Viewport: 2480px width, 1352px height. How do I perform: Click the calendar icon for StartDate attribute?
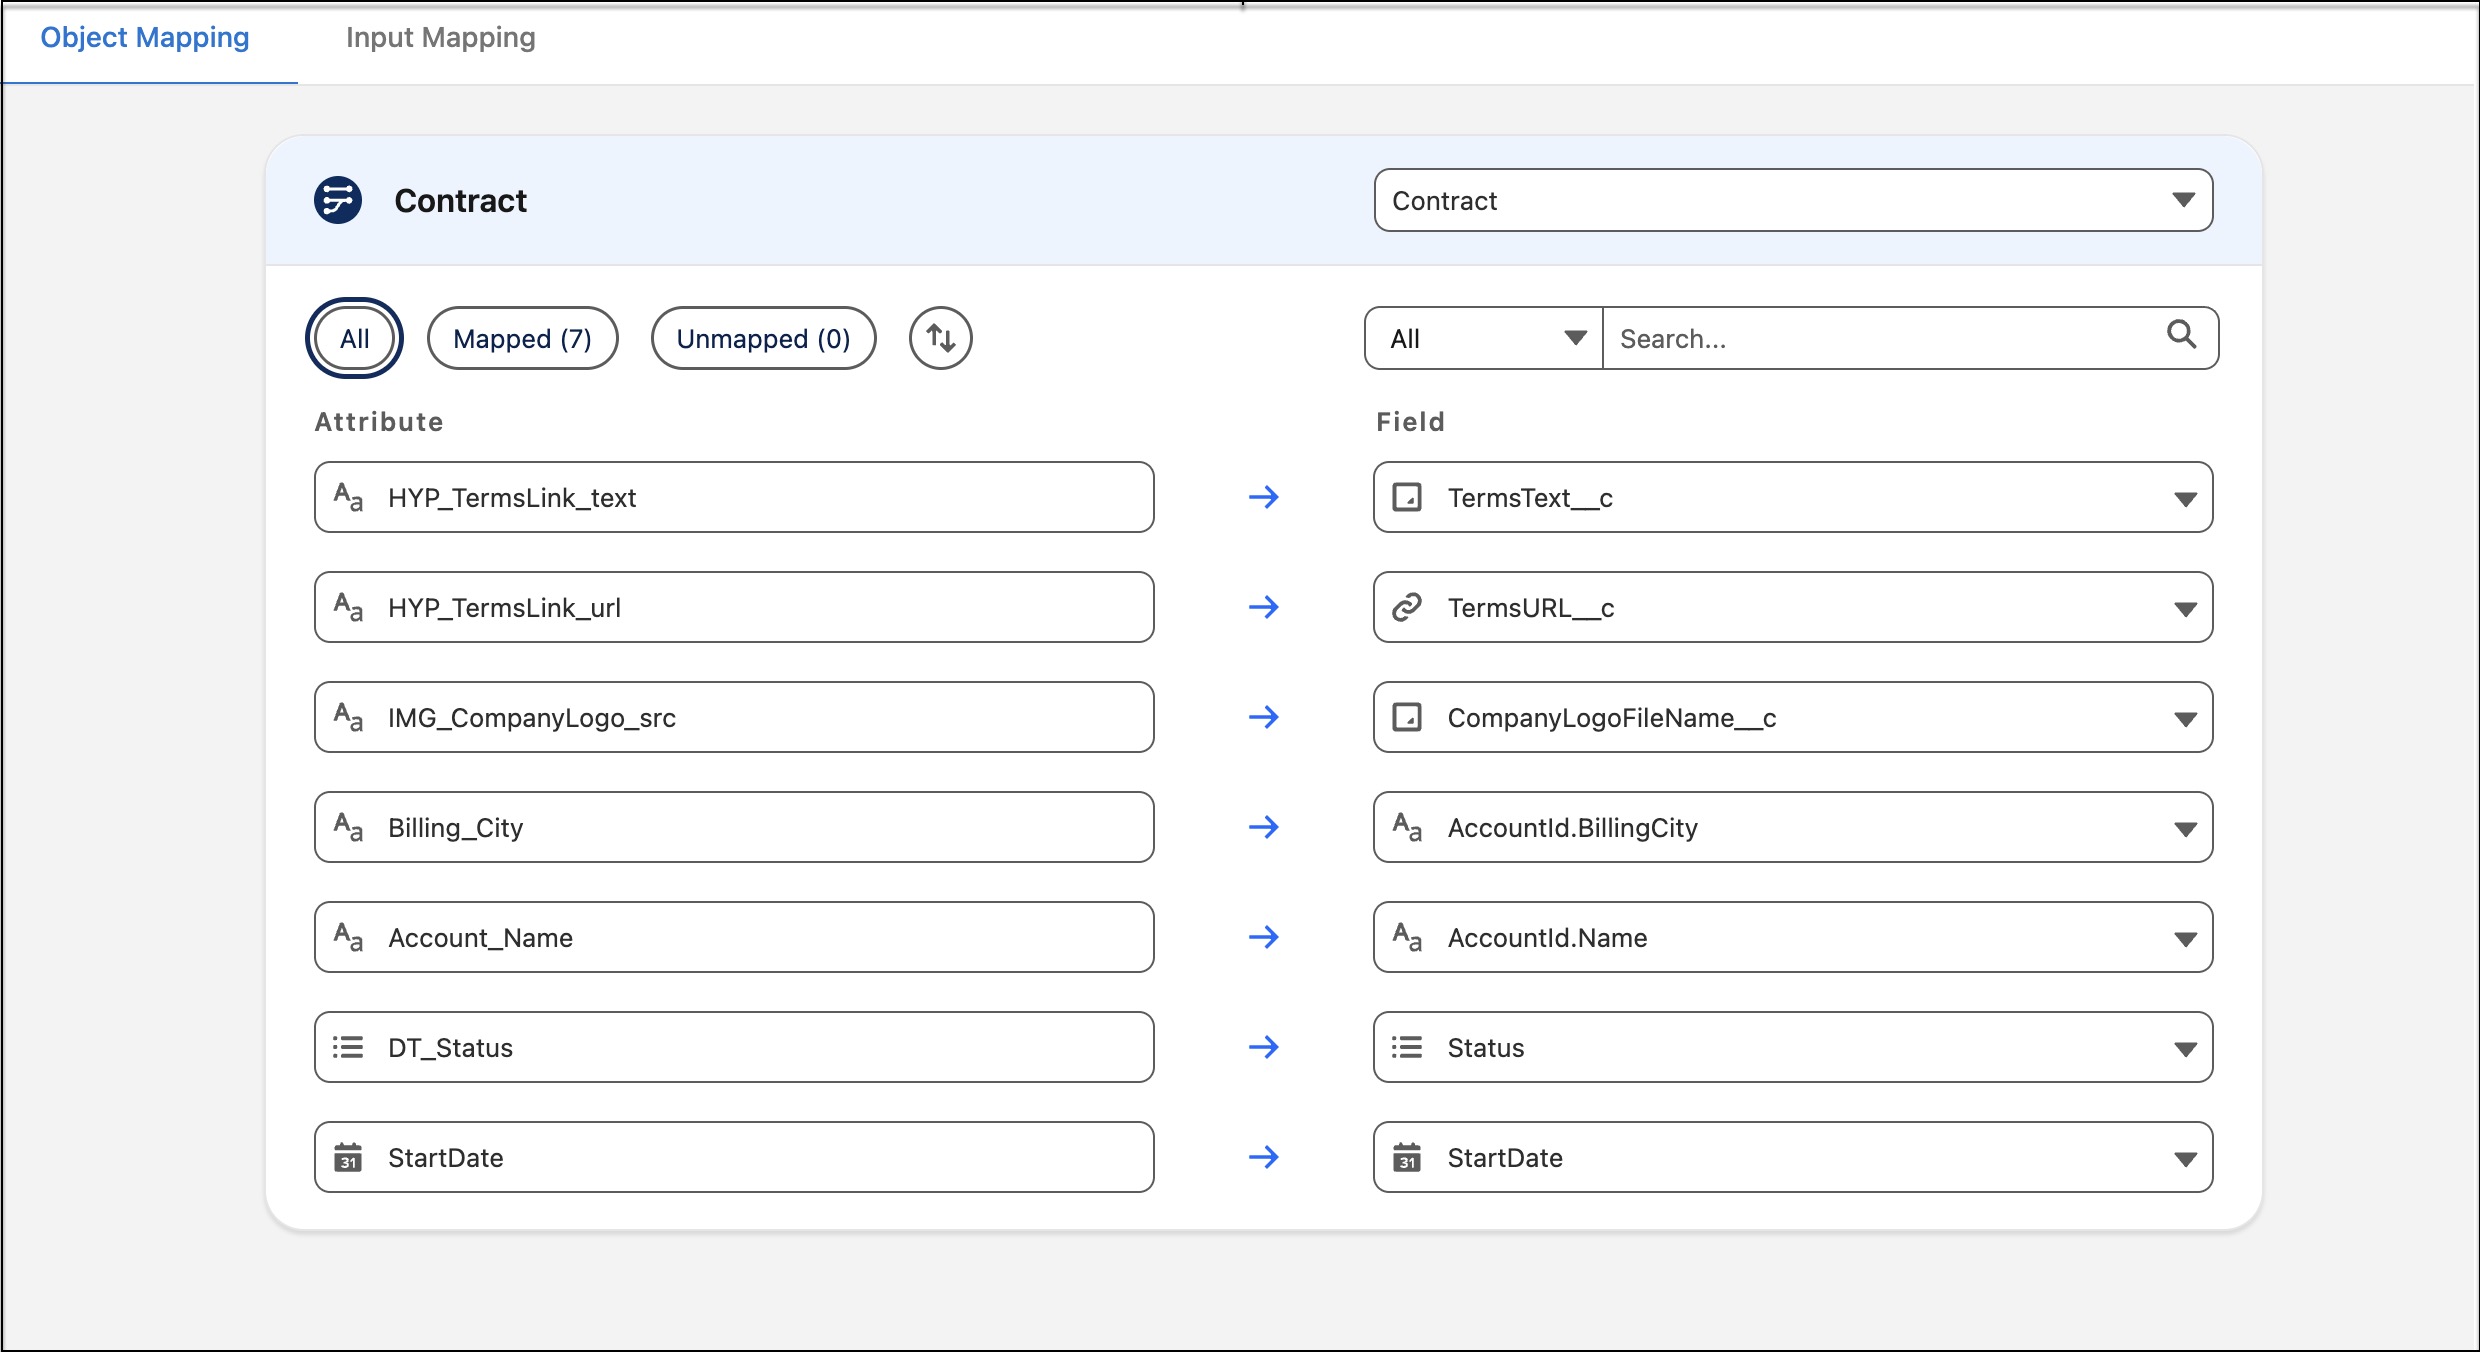point(348,1157)
